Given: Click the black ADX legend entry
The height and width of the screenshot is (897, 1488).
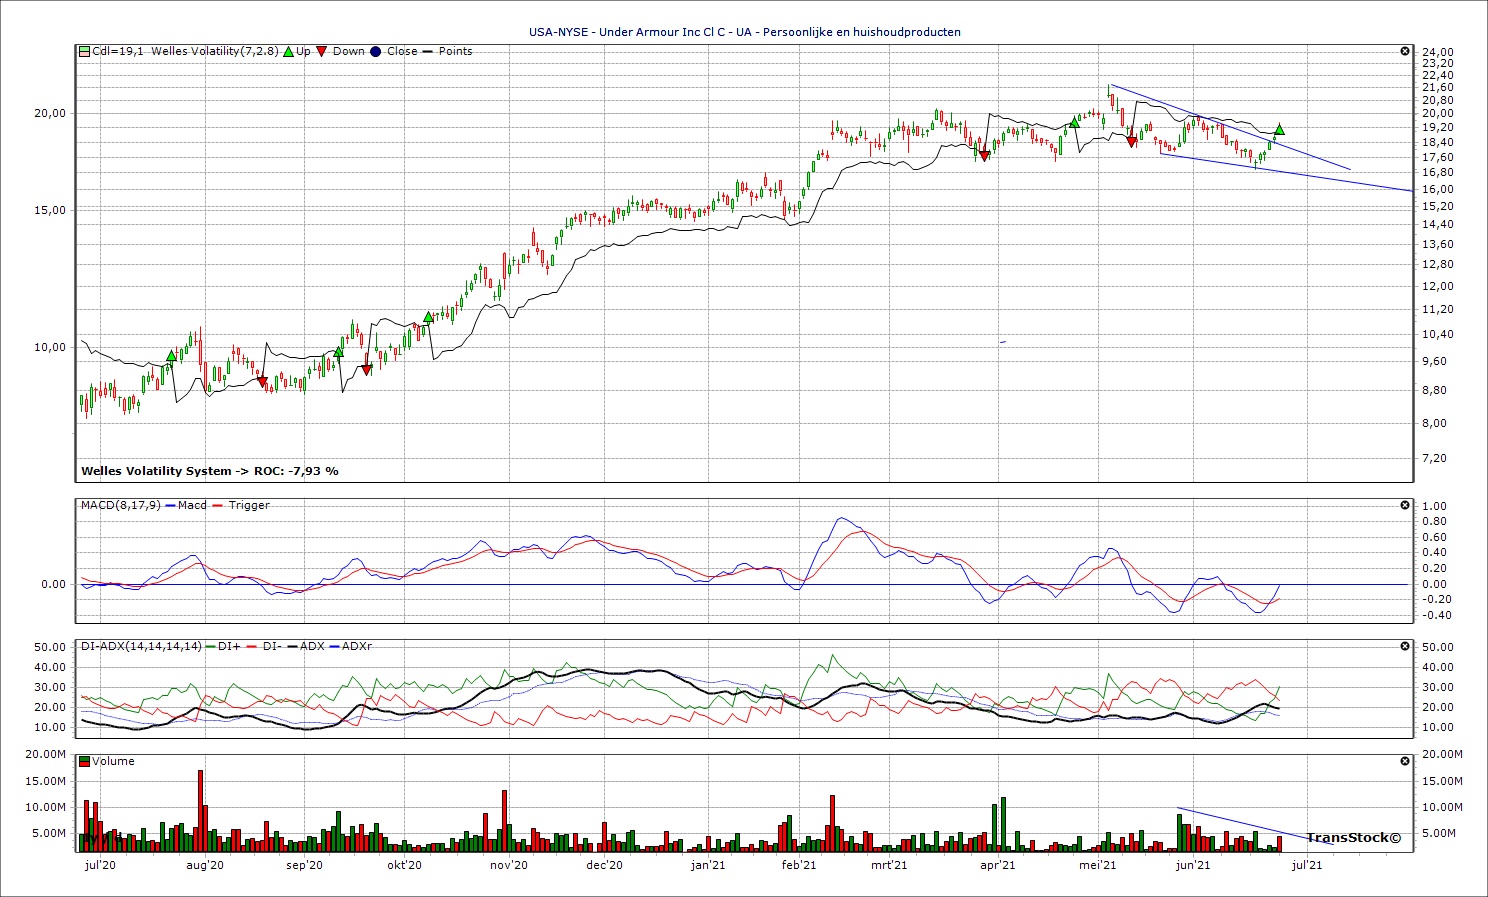Looking at the screenshot, I should click(305, 646).
